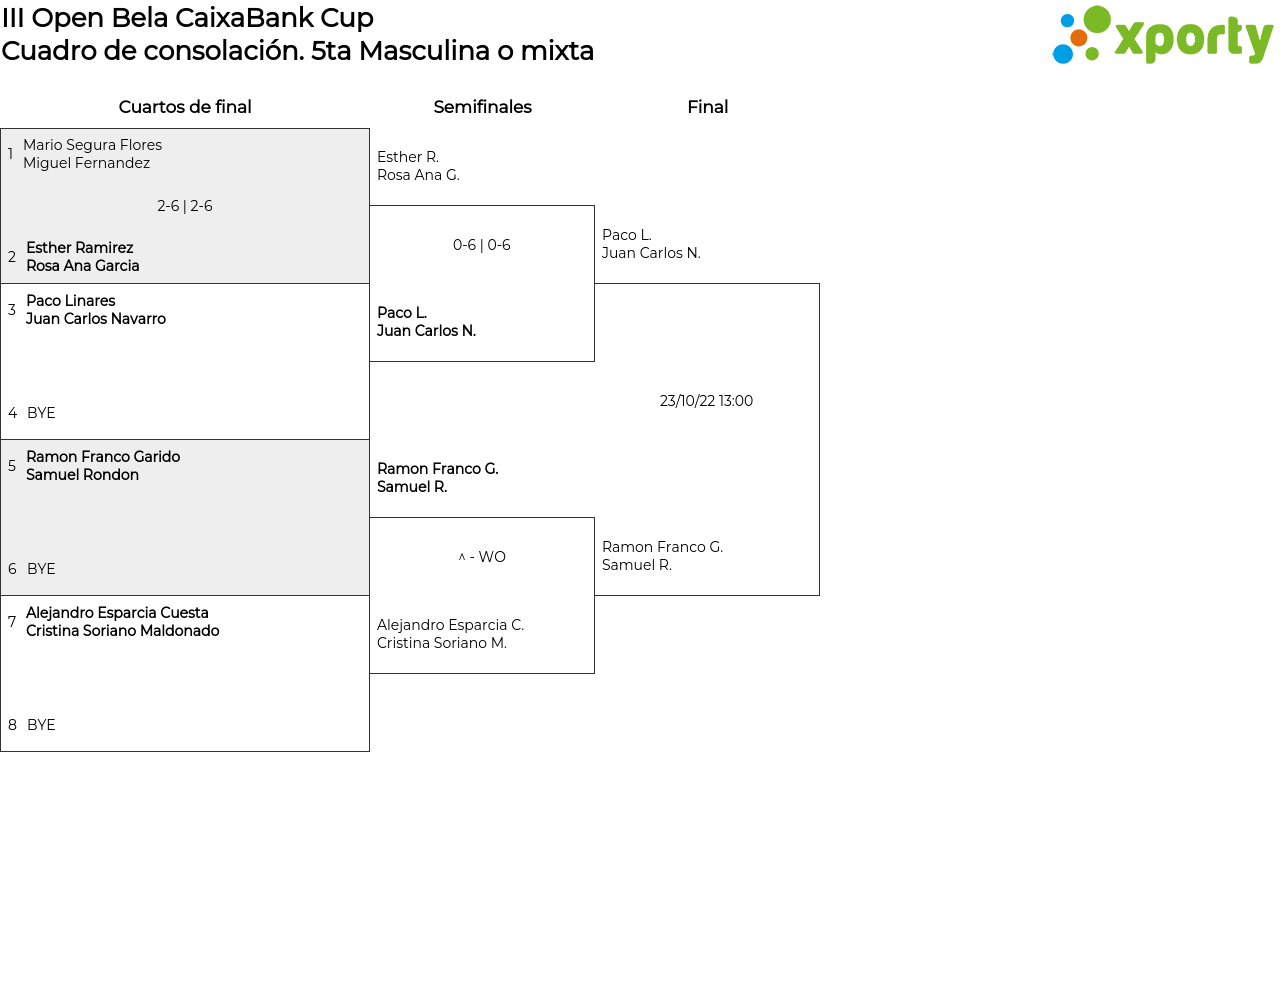Screen dimensions: 1280x982
Task: Click the Semifinales column heading
Action: coord(482,107)
